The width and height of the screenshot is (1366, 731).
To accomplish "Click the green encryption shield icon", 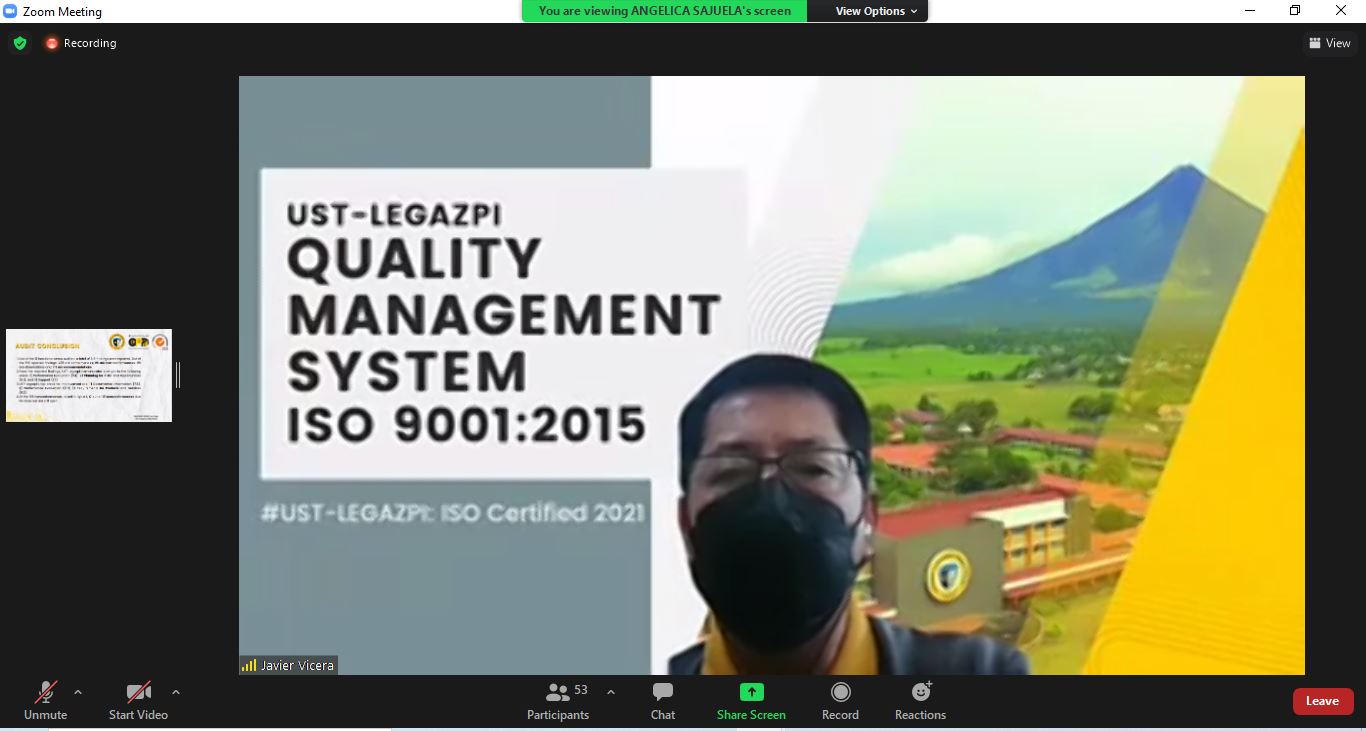I will 20,43.
